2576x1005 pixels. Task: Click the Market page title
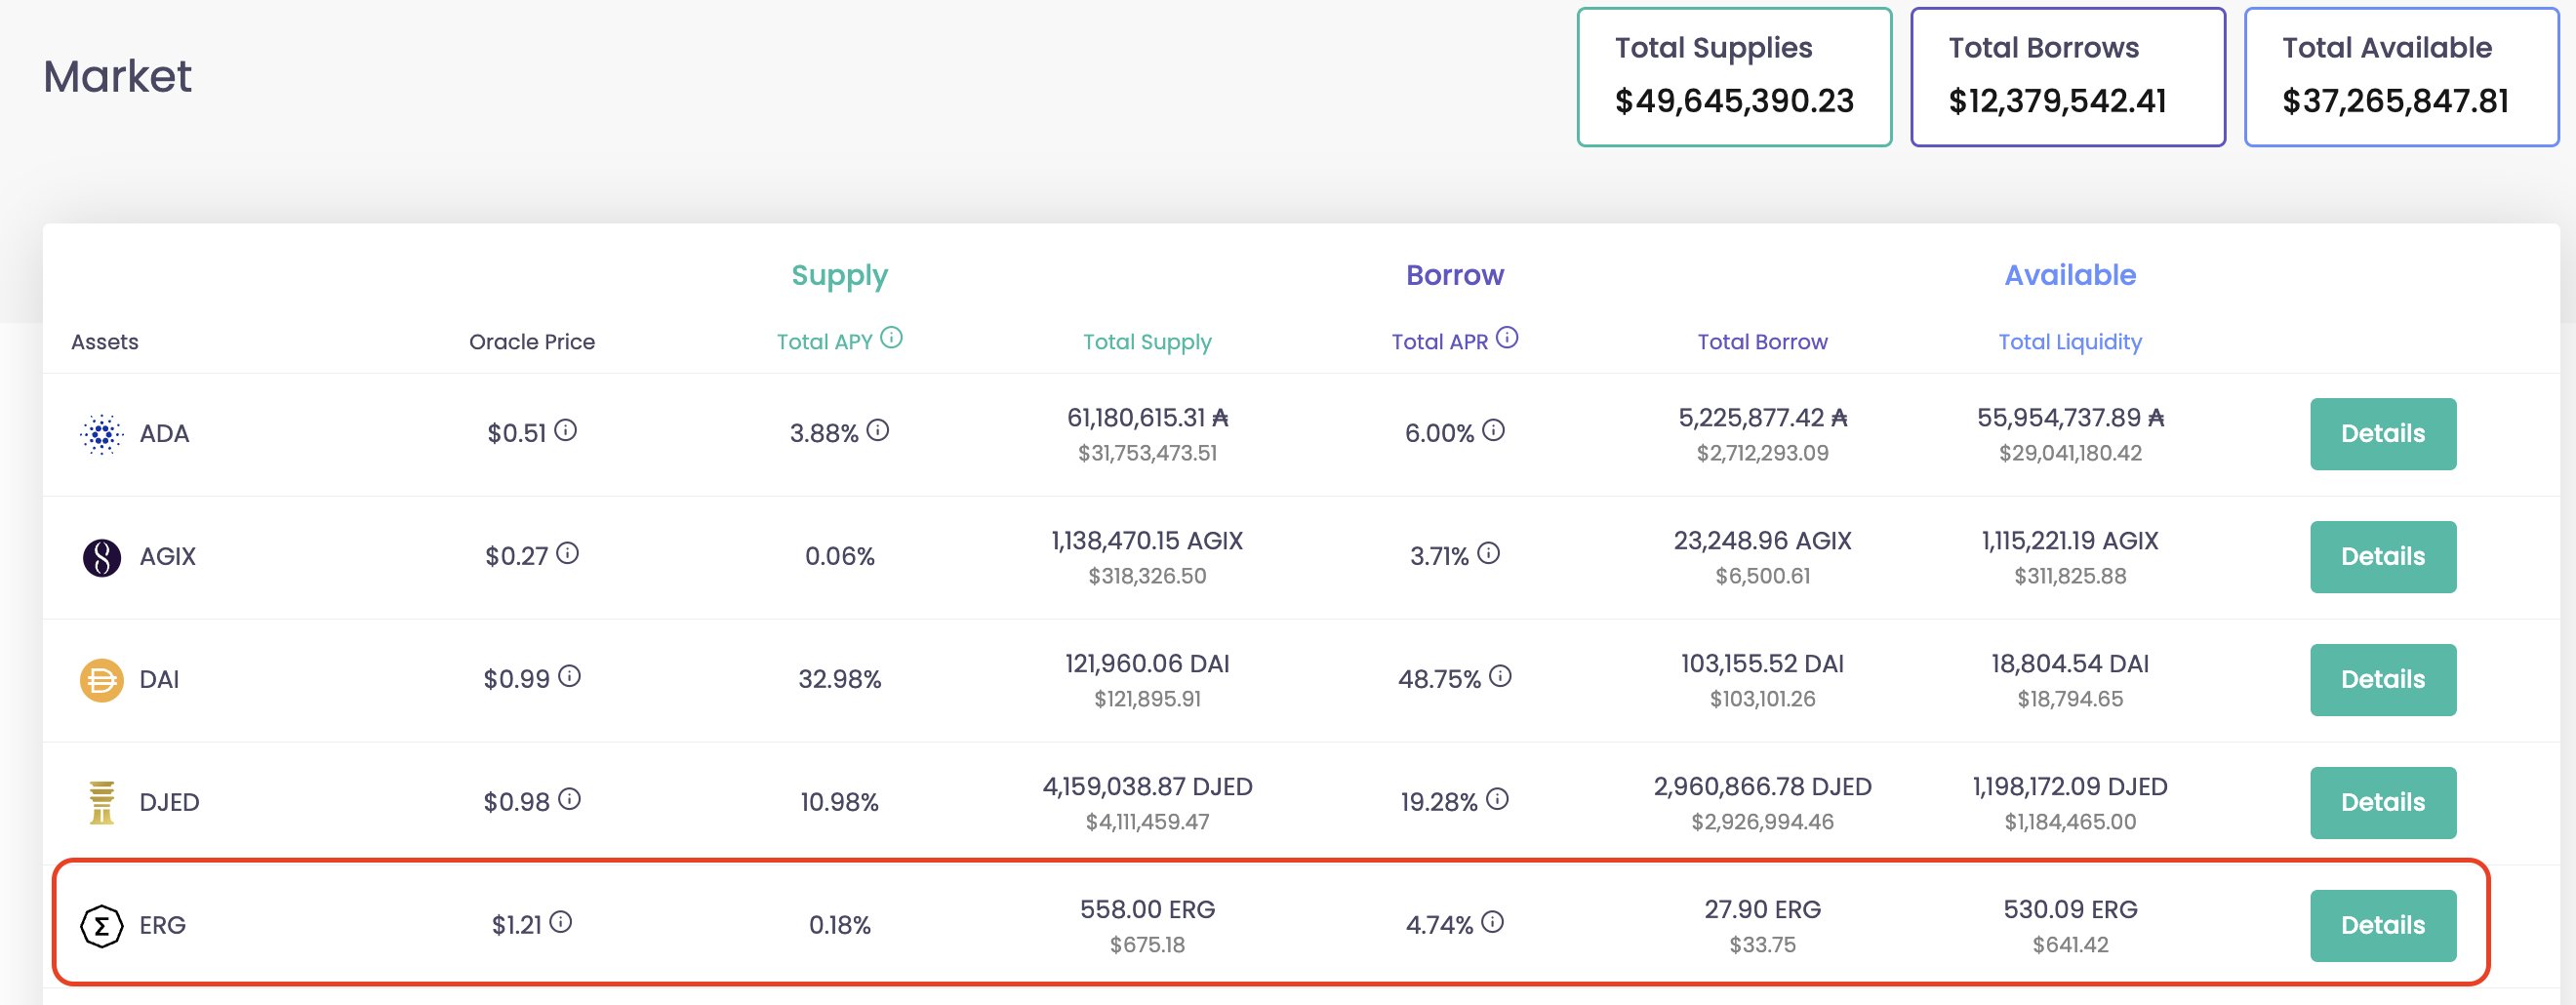[x=117, y=77]
